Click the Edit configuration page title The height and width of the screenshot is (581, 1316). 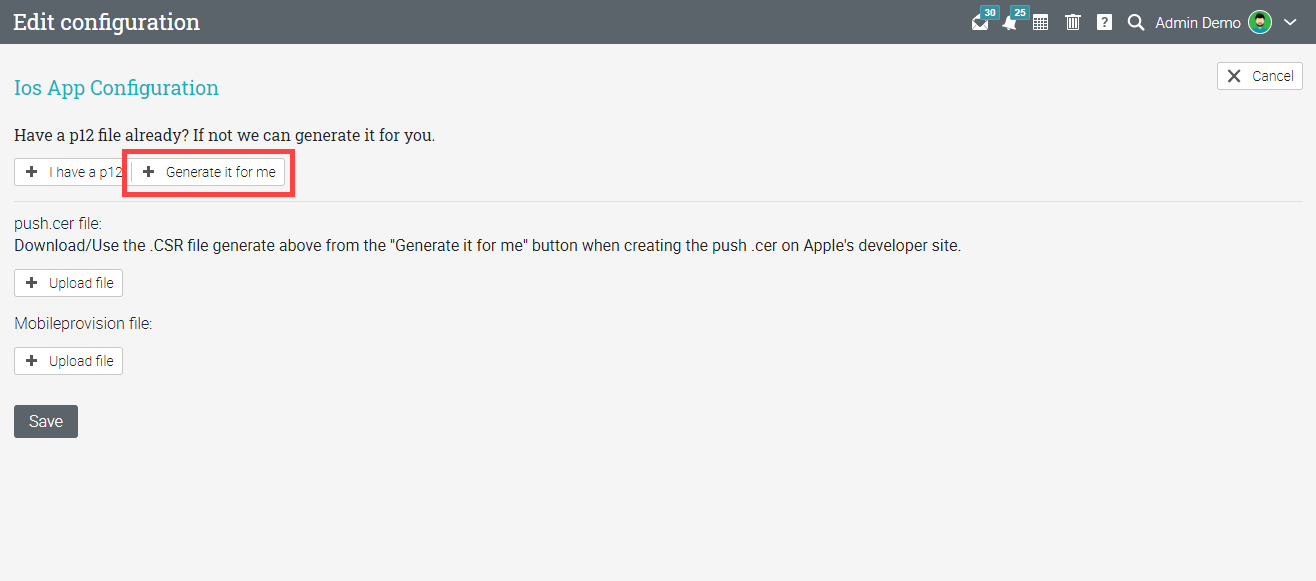[106, 22]
